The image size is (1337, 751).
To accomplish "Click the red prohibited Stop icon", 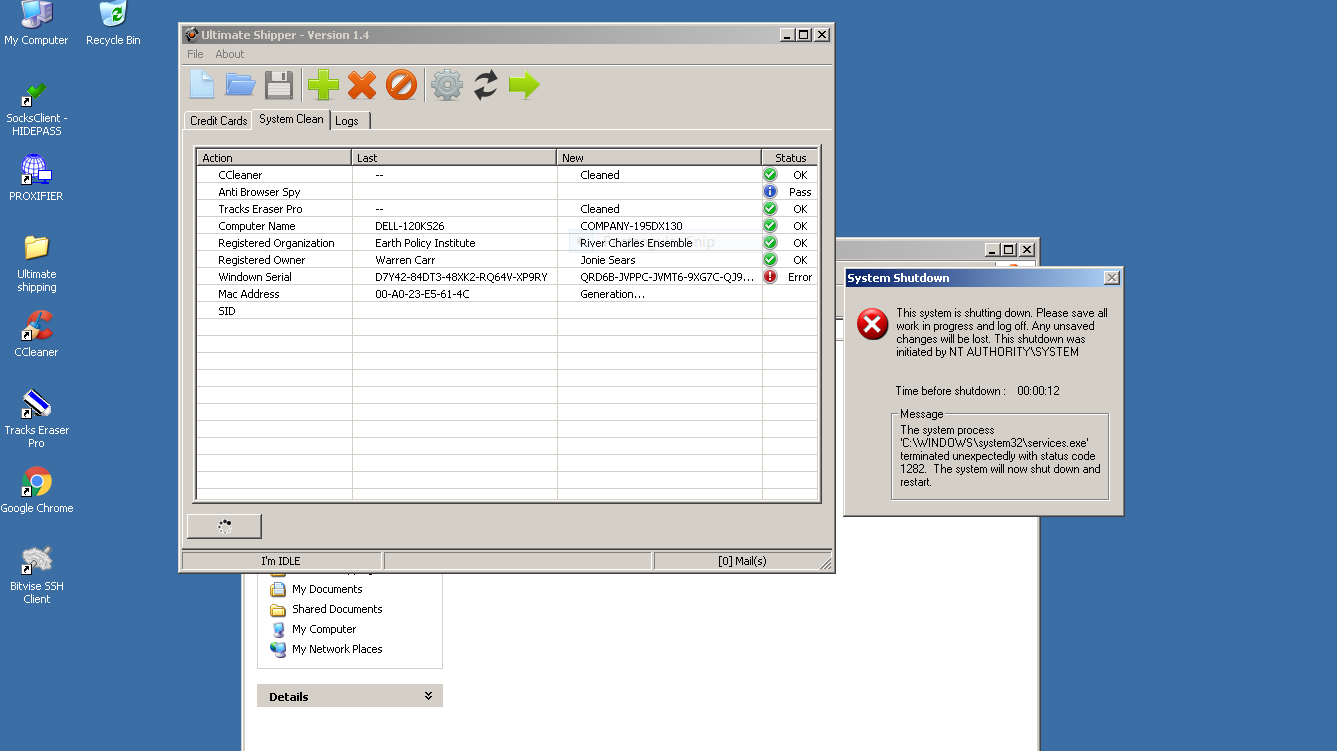I will pyautogui.click(x=401, y=85).
